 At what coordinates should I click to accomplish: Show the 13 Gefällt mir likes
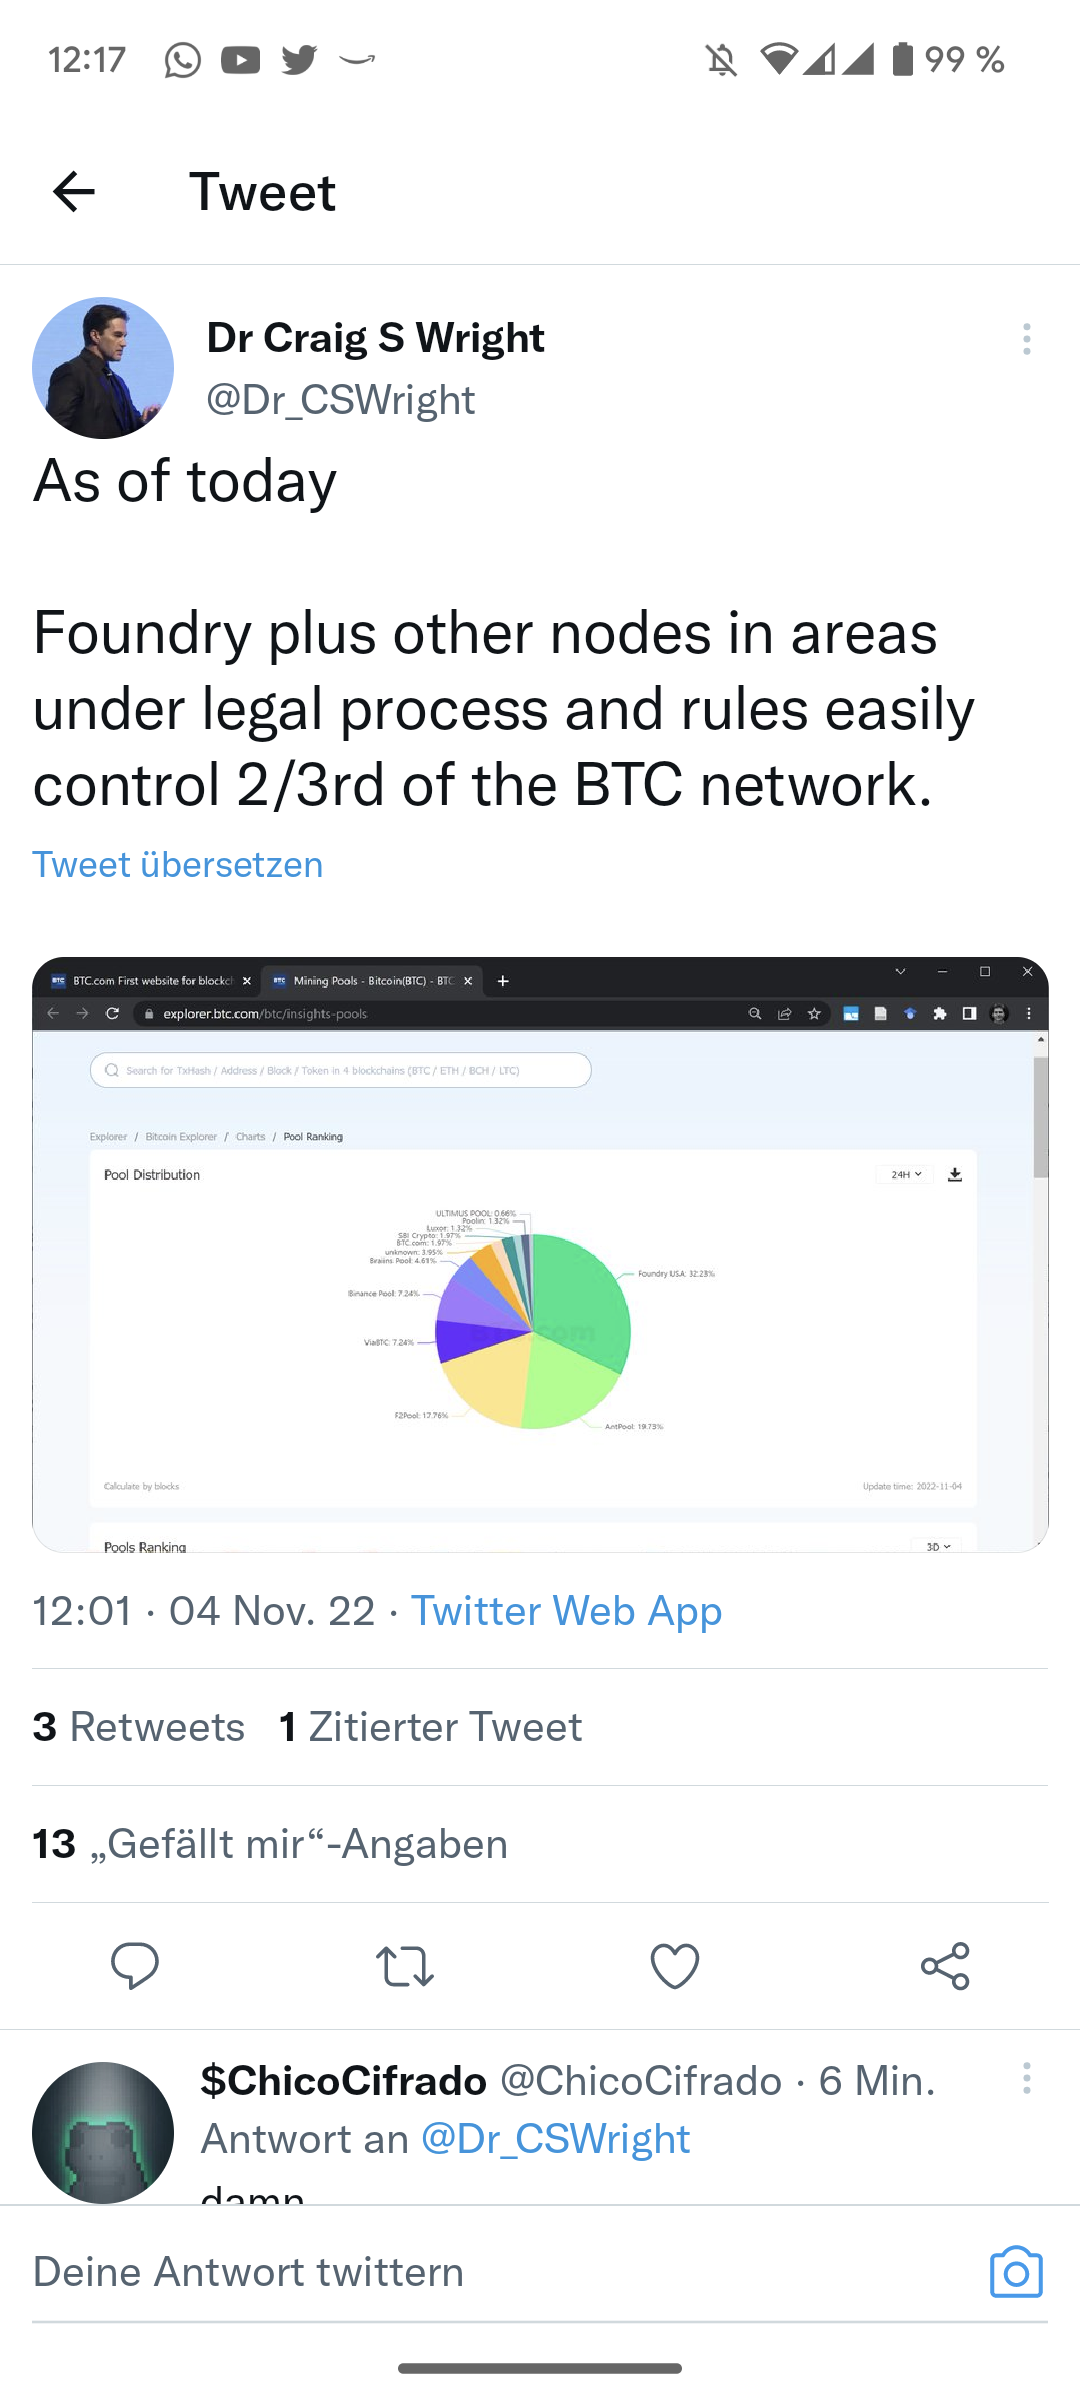pyautogui.click(x=270, y=1844)
